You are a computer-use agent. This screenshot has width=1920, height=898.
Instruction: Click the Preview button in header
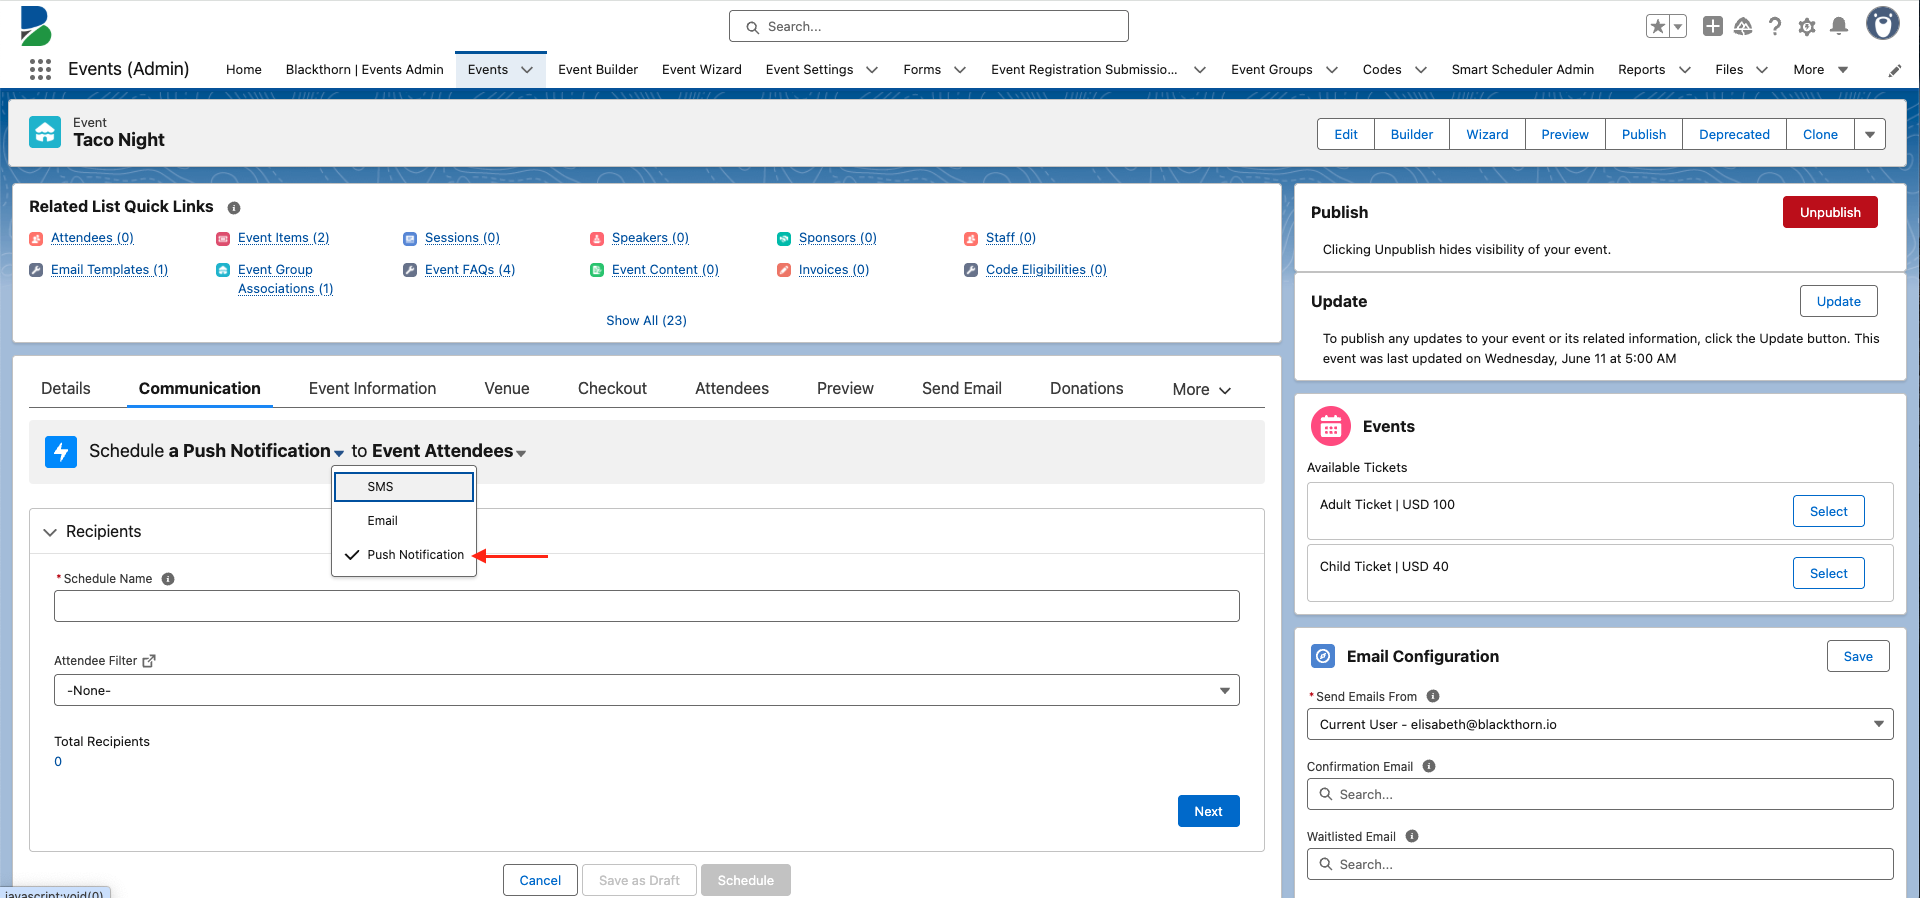click(1565, 134)
